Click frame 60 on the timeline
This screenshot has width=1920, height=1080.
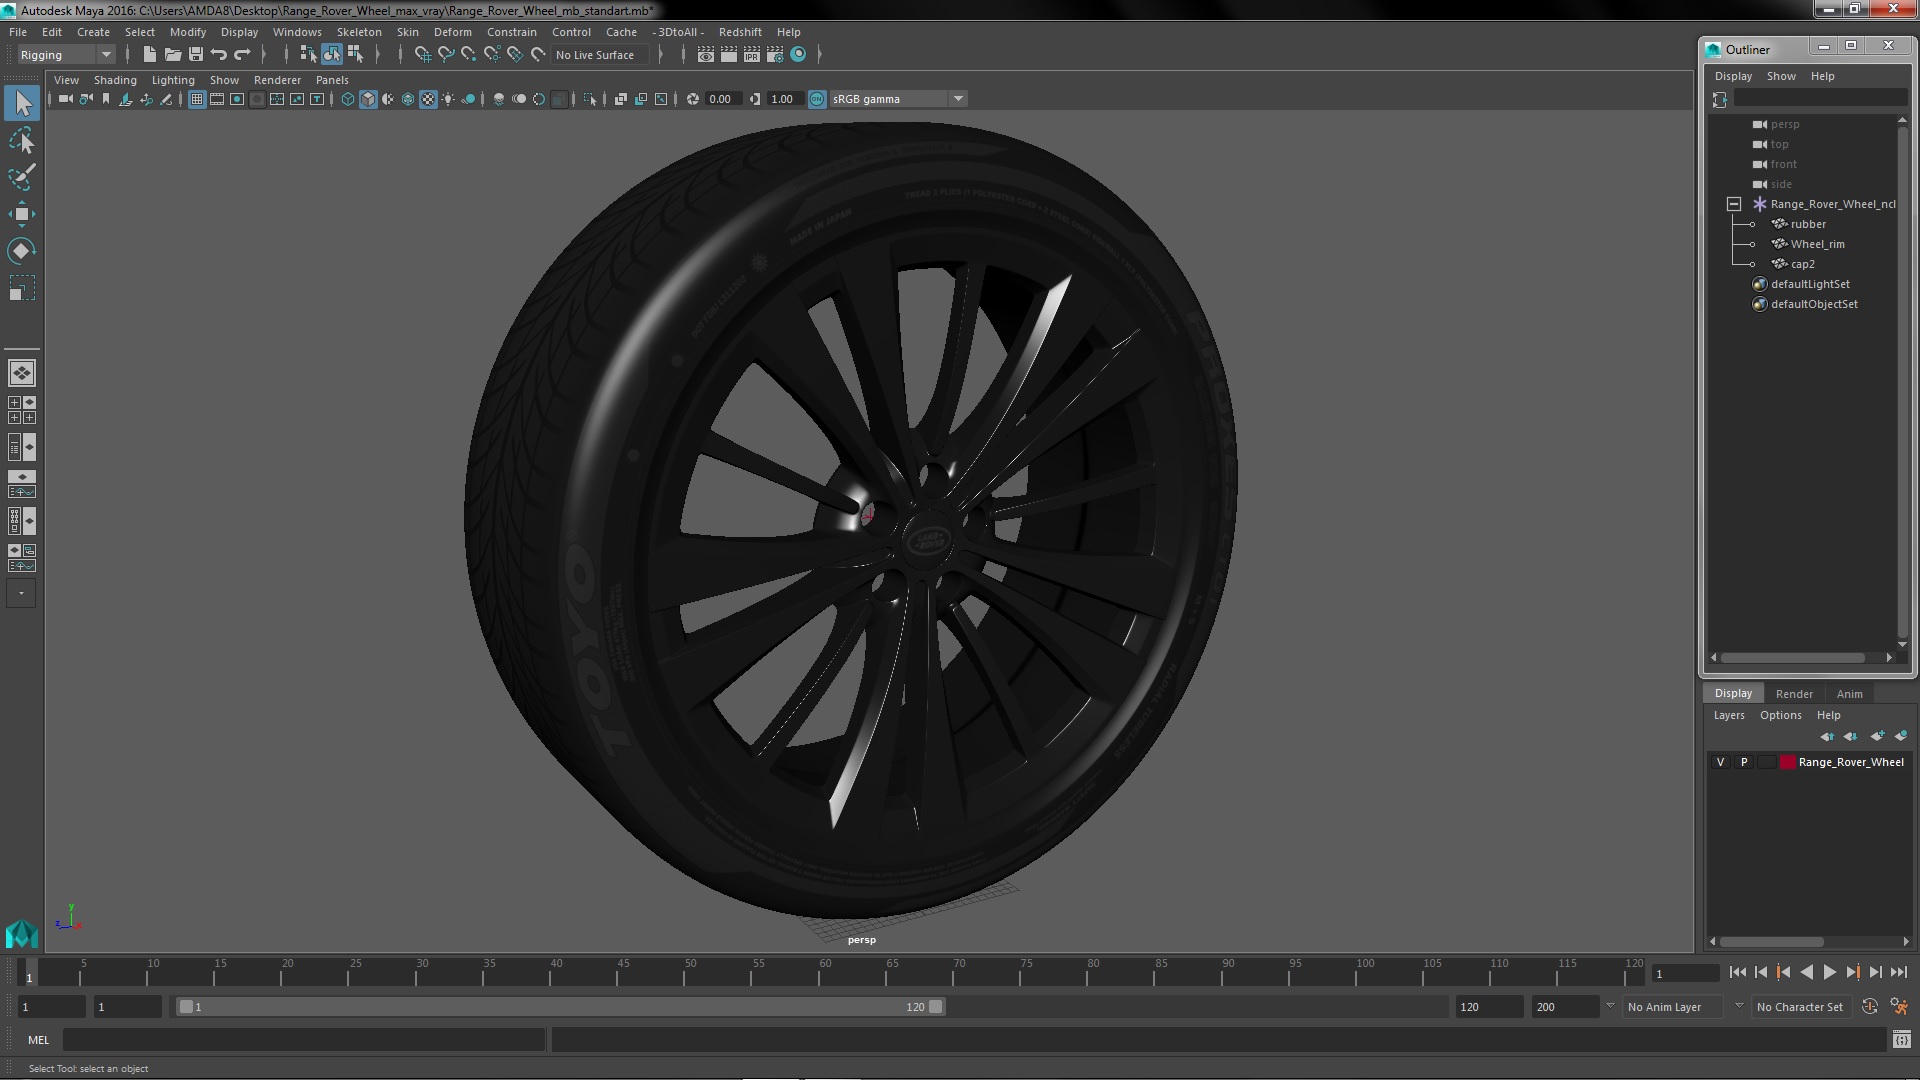(825, 973)
